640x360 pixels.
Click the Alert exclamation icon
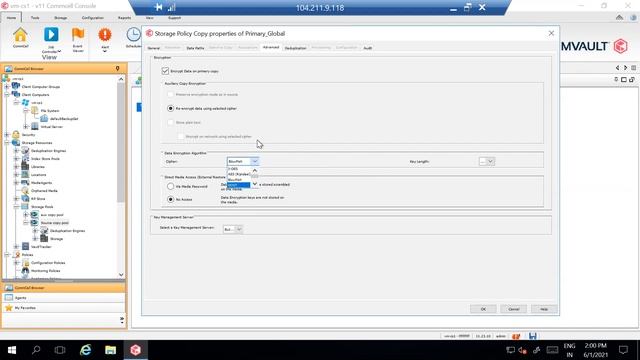click(105, 35)
